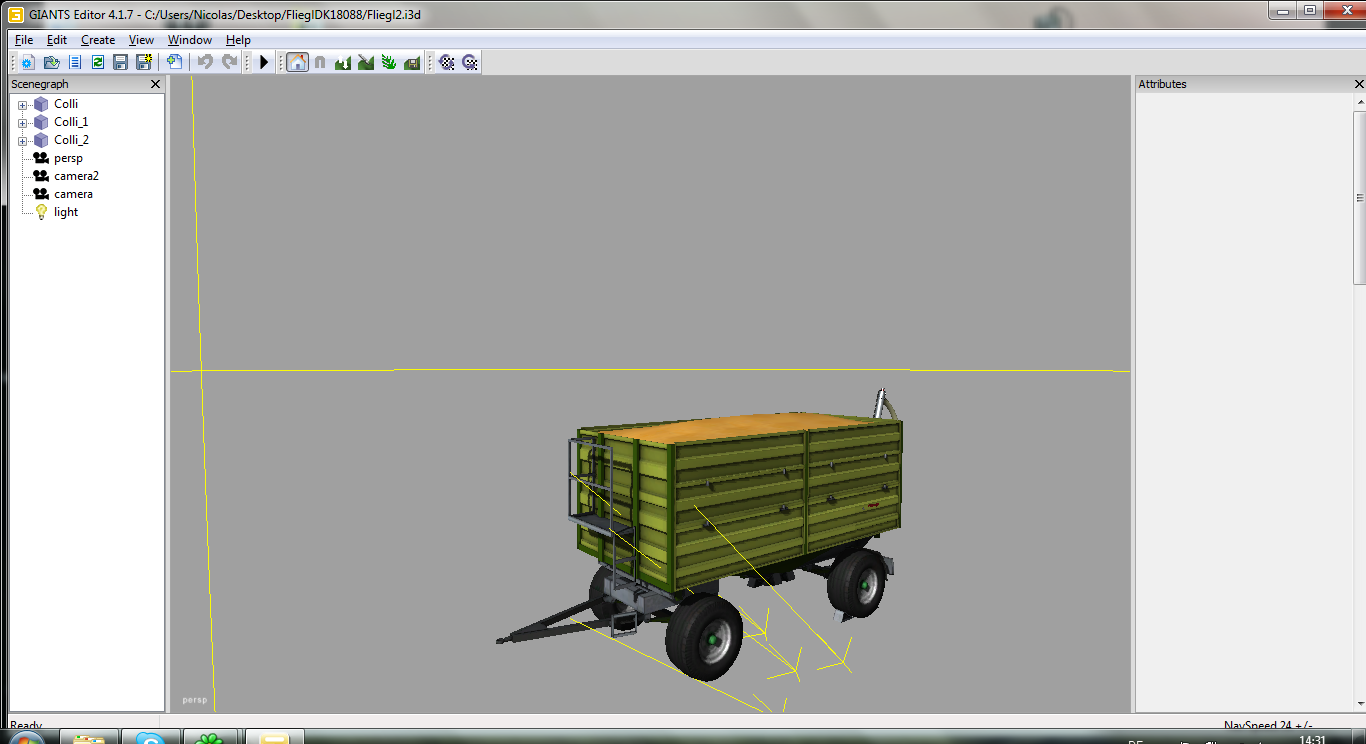Expand the Colli node in Scenegraph
This screenshot has width=1366, height=744.
pos(22,105)
